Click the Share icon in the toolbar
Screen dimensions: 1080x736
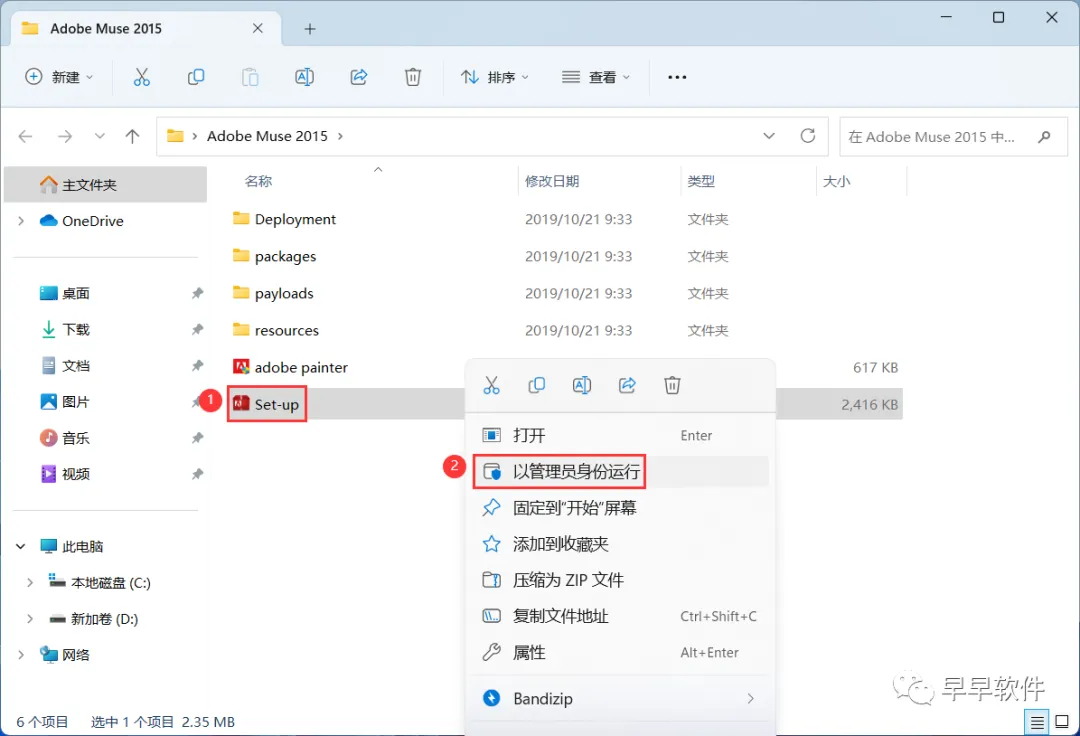[359, 77]
